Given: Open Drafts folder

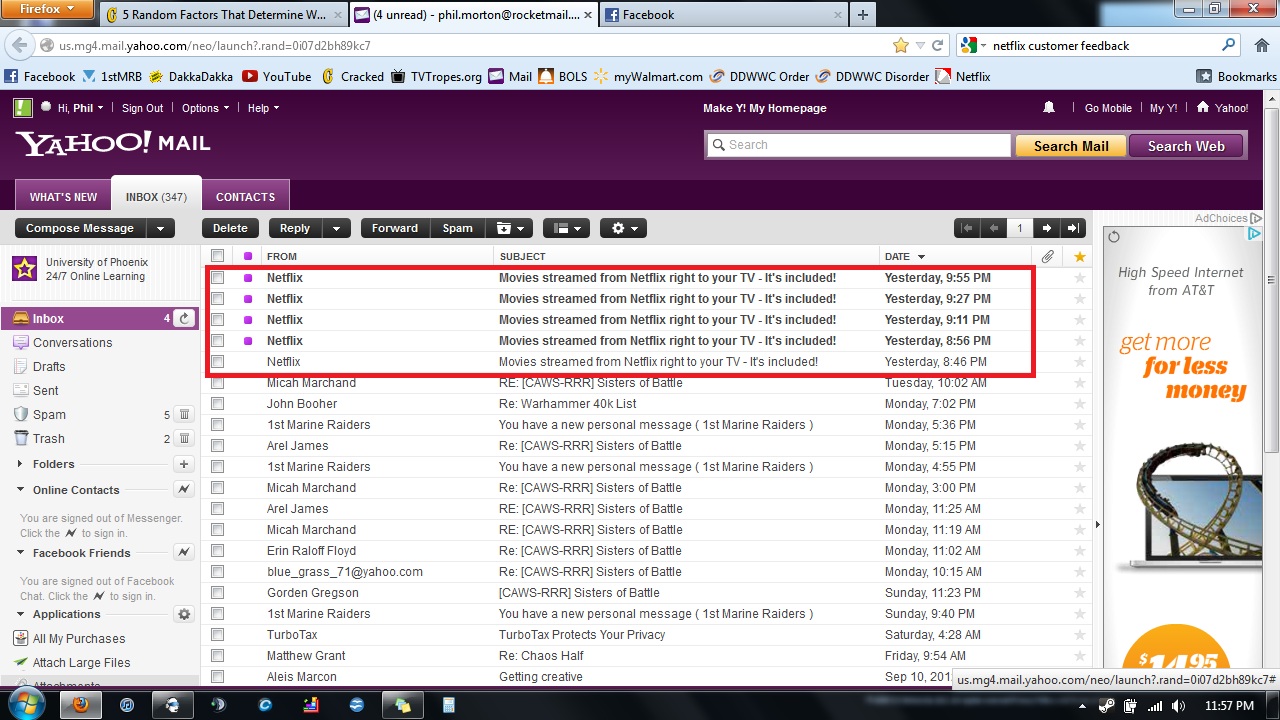Looking at the screenshot, I should 49,366.
